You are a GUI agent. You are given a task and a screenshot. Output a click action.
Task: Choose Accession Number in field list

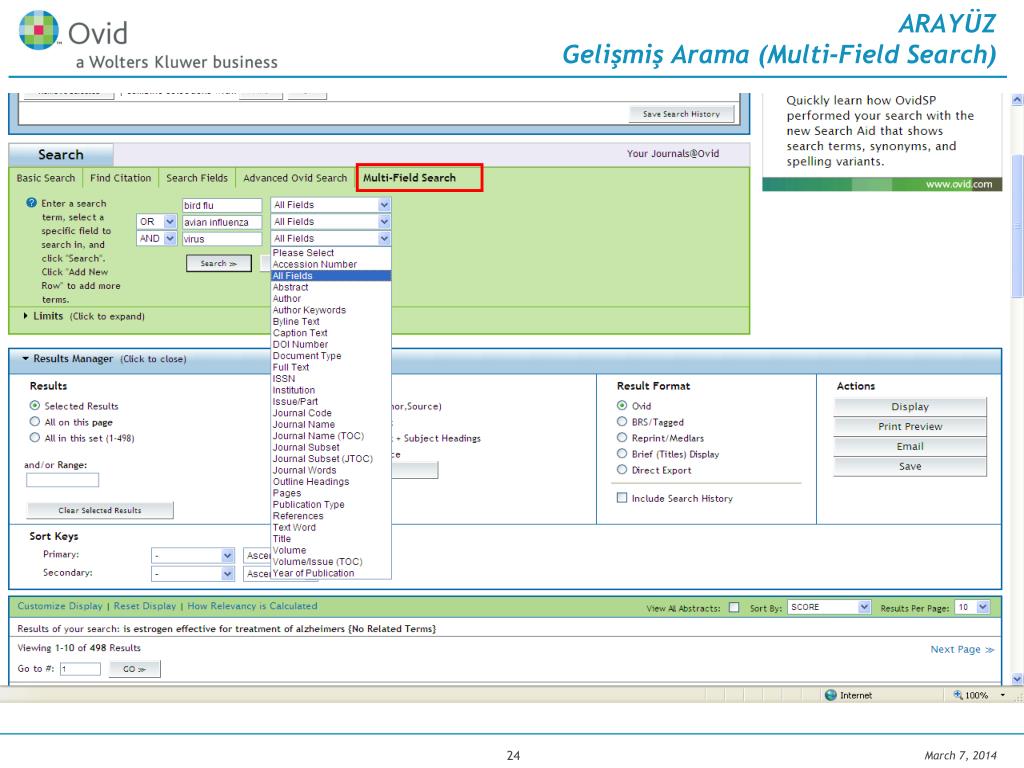pos(331,264)
